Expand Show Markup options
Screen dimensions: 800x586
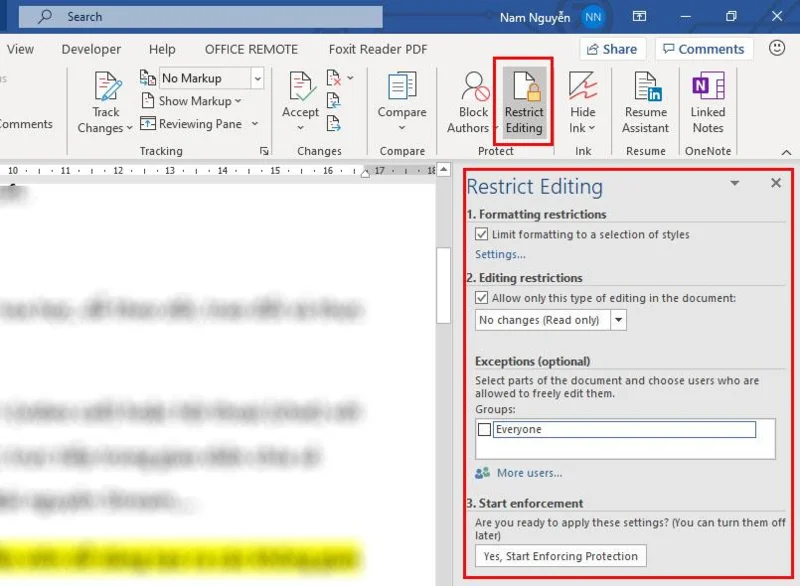(x=238, y=101)
